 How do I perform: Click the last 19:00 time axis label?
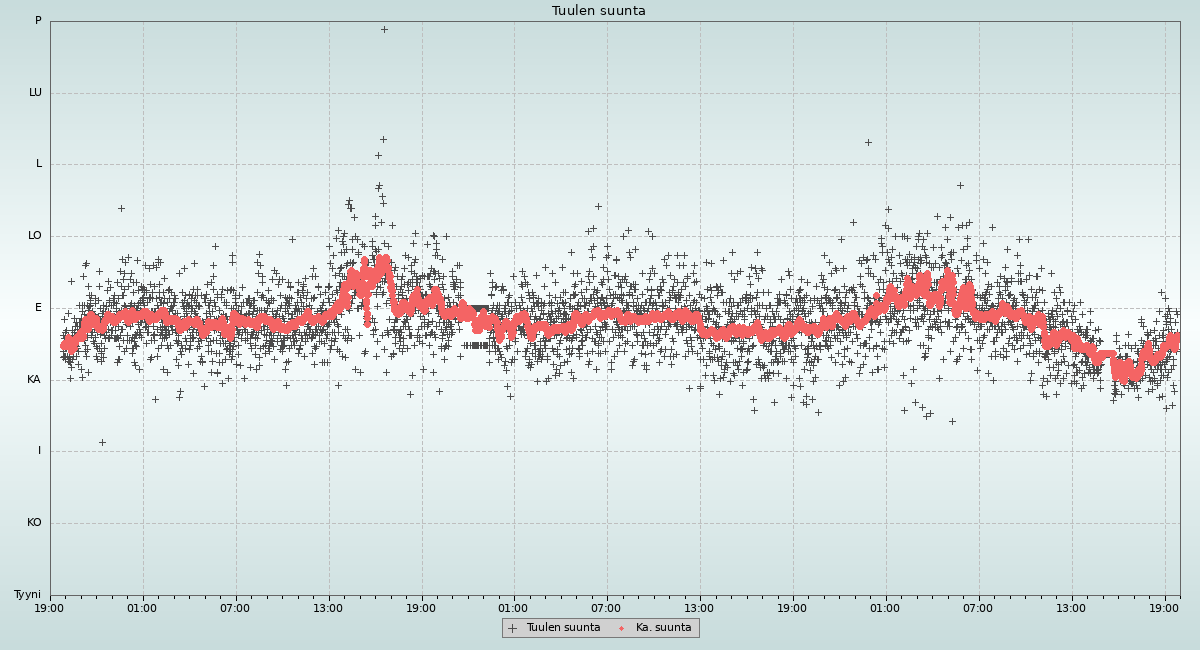(x=1165, y=607)
